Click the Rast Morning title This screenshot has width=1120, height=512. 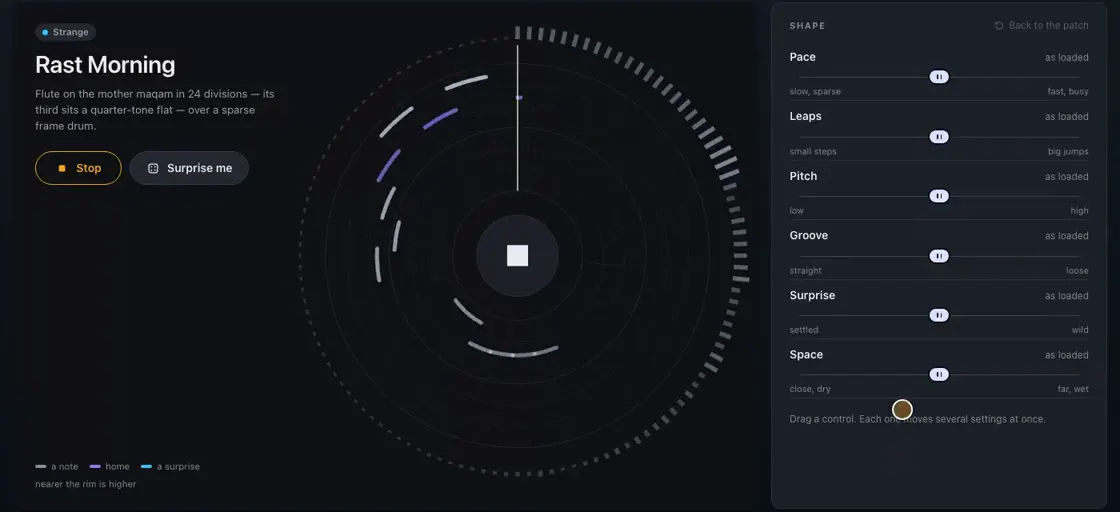click(105, 65)
